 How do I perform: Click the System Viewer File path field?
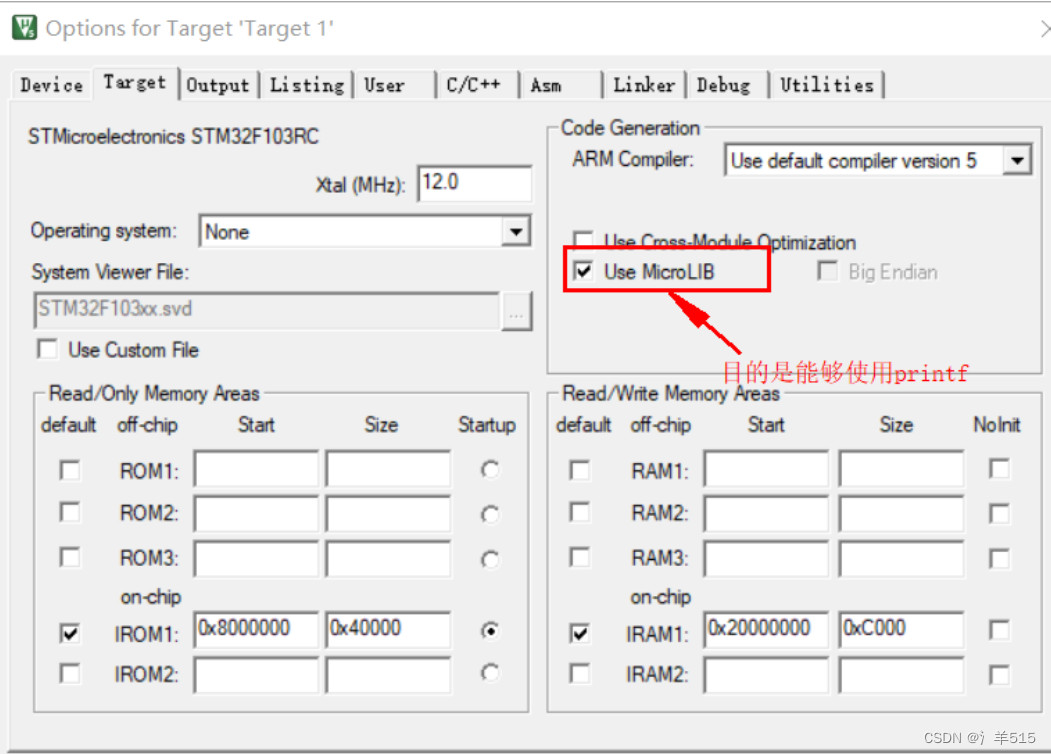click(267, 309)
